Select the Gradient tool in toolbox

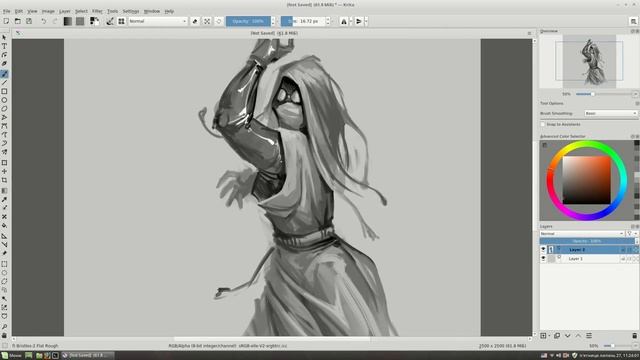click(x=4, y=191)
